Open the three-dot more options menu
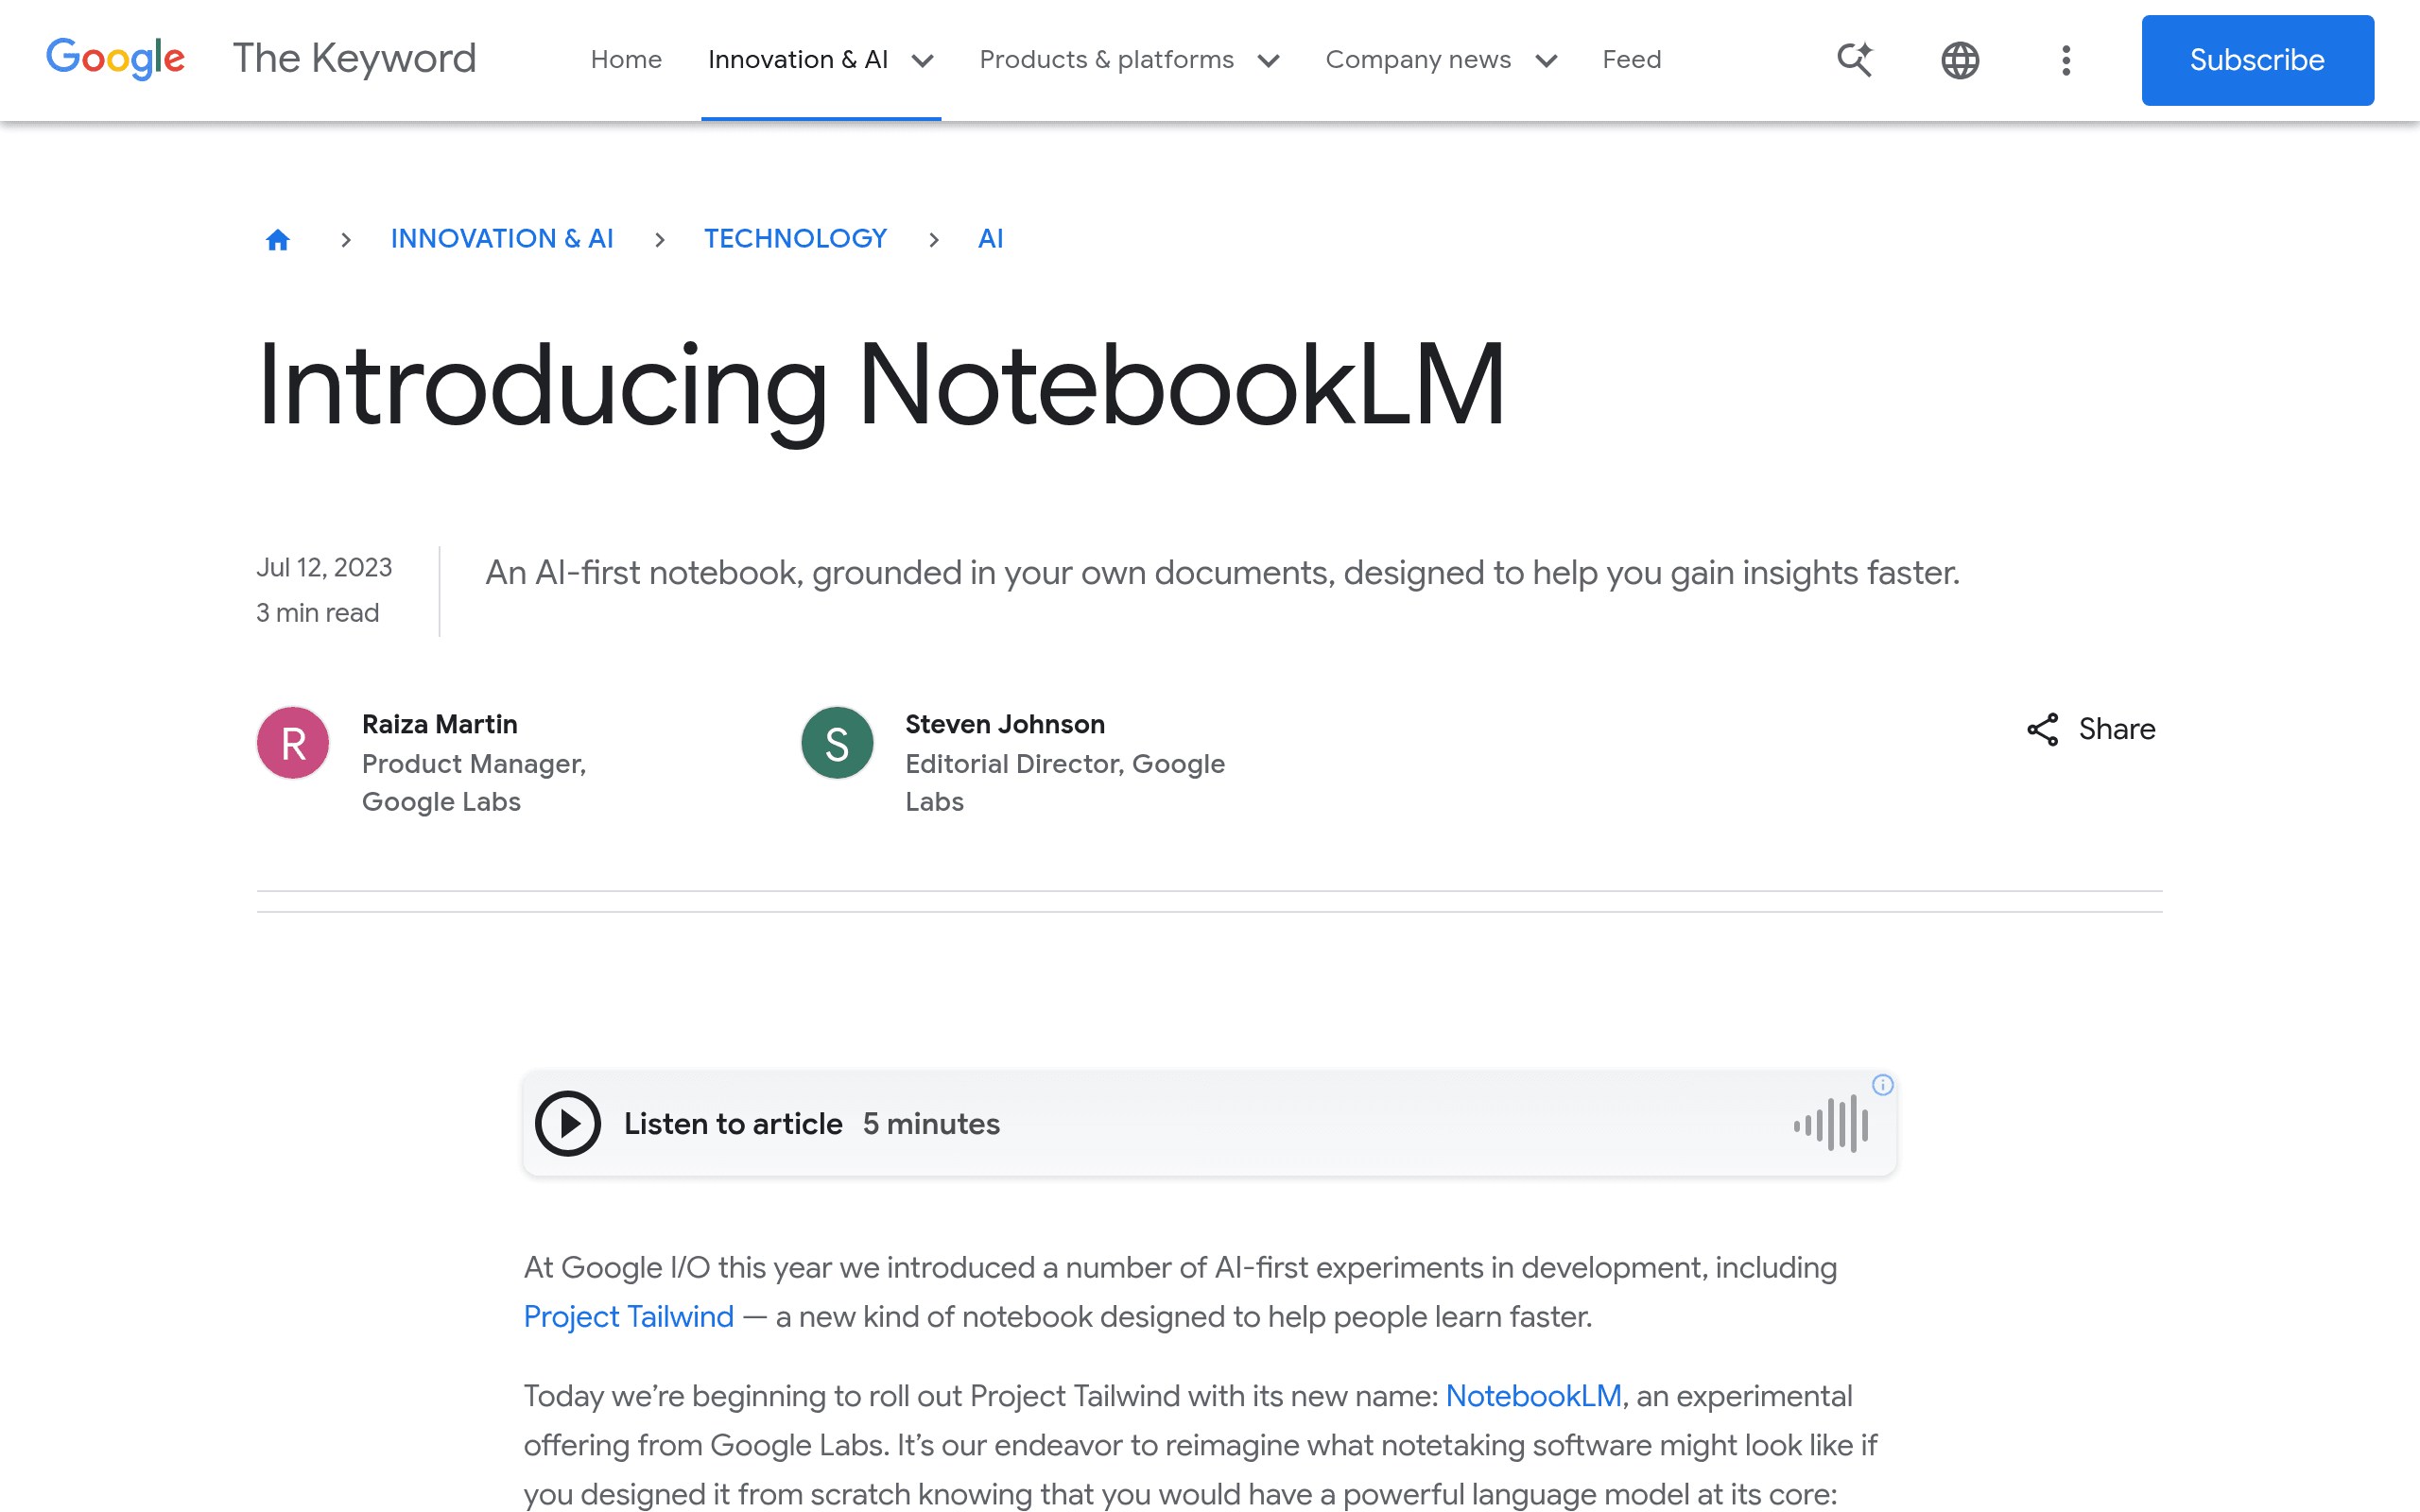 click(2066, 60)
